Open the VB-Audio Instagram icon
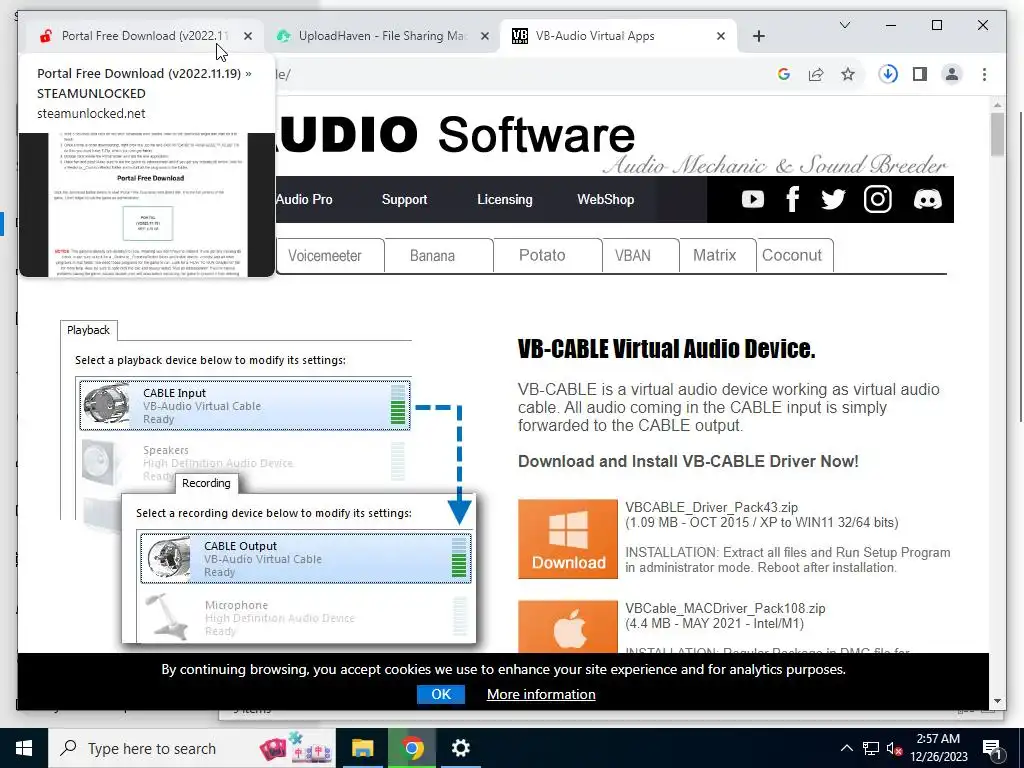The image size is (1024, 768). pos(877,199)
